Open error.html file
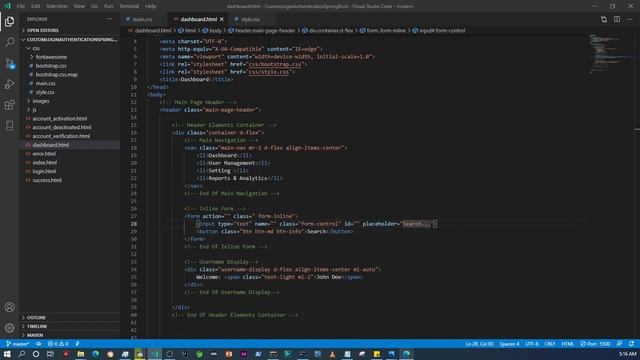 point(44,154)
